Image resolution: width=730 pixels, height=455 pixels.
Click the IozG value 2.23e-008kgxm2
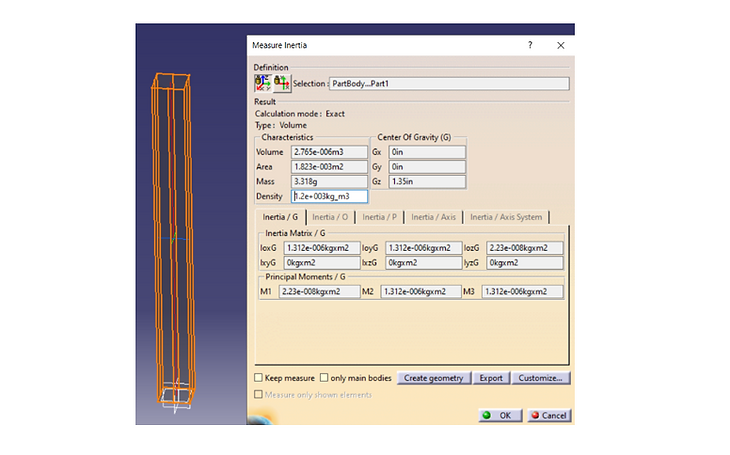(x=525, y=248)
